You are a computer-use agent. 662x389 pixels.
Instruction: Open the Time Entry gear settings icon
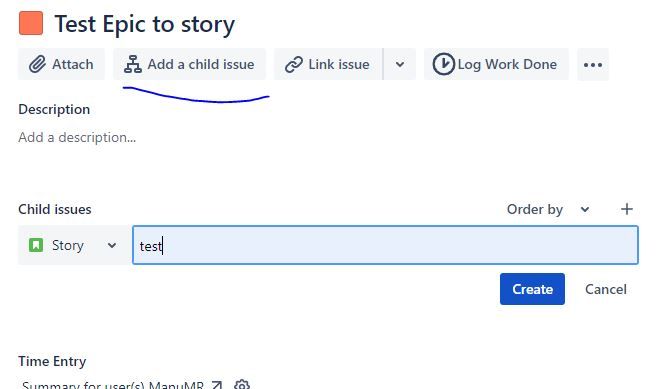(x=242, y=384)
